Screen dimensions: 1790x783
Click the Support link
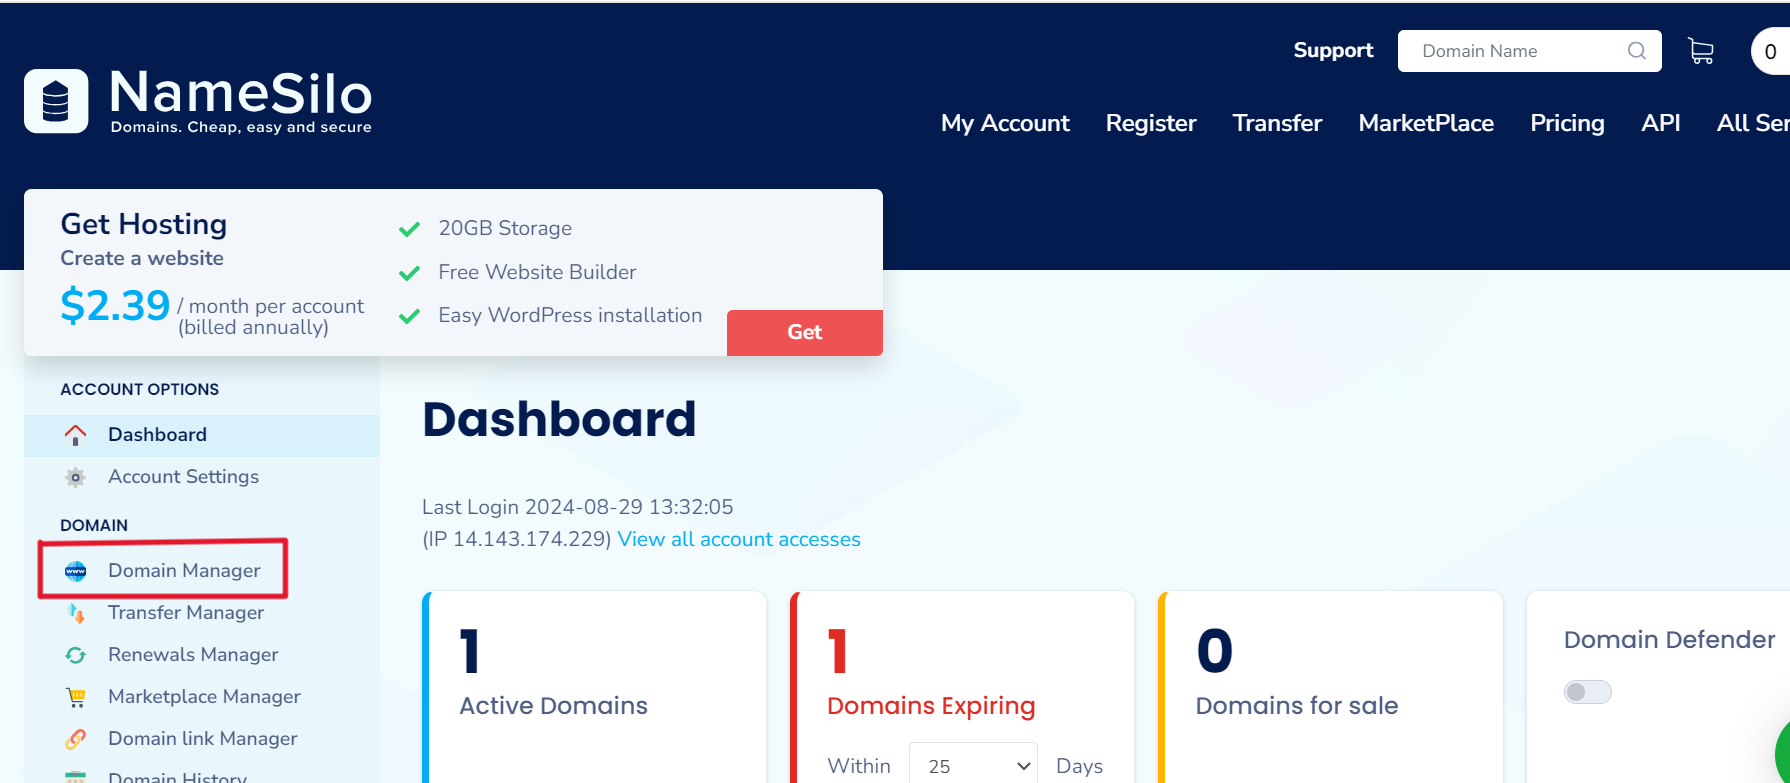(1333, 50)
